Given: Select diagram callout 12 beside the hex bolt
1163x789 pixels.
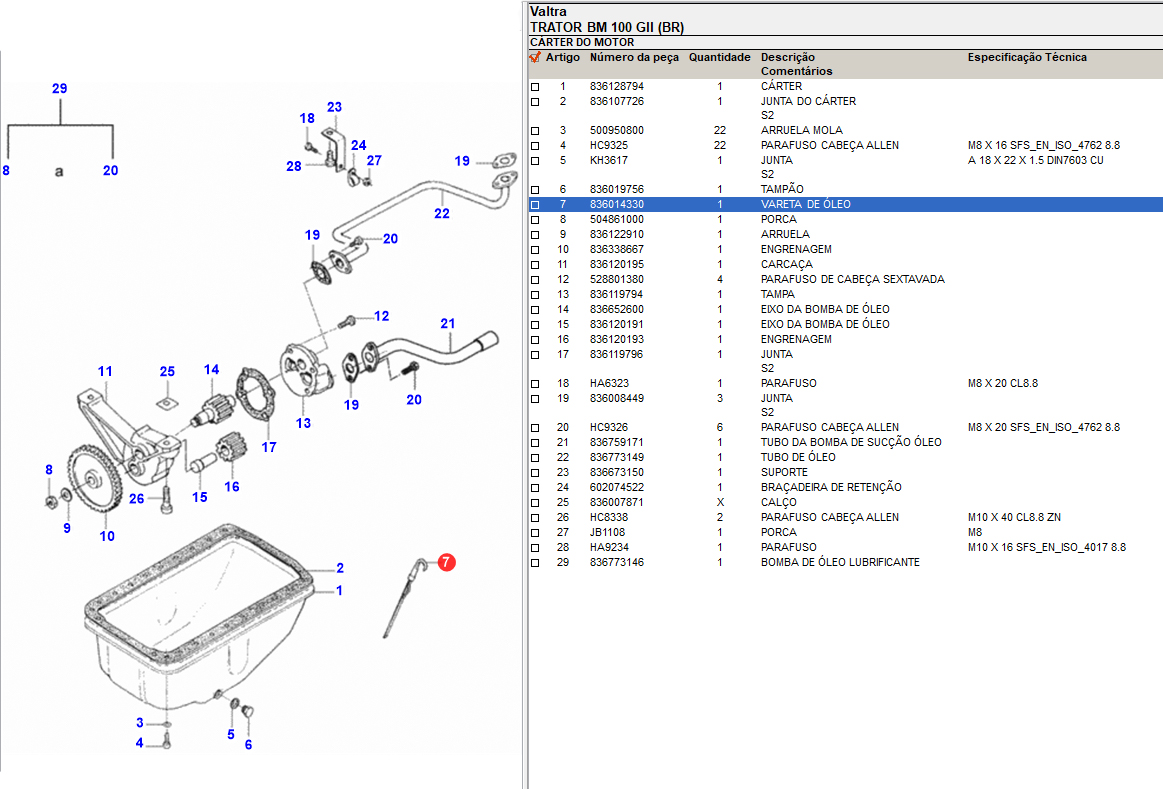Looking at the screenshot, I should point(382,316).
